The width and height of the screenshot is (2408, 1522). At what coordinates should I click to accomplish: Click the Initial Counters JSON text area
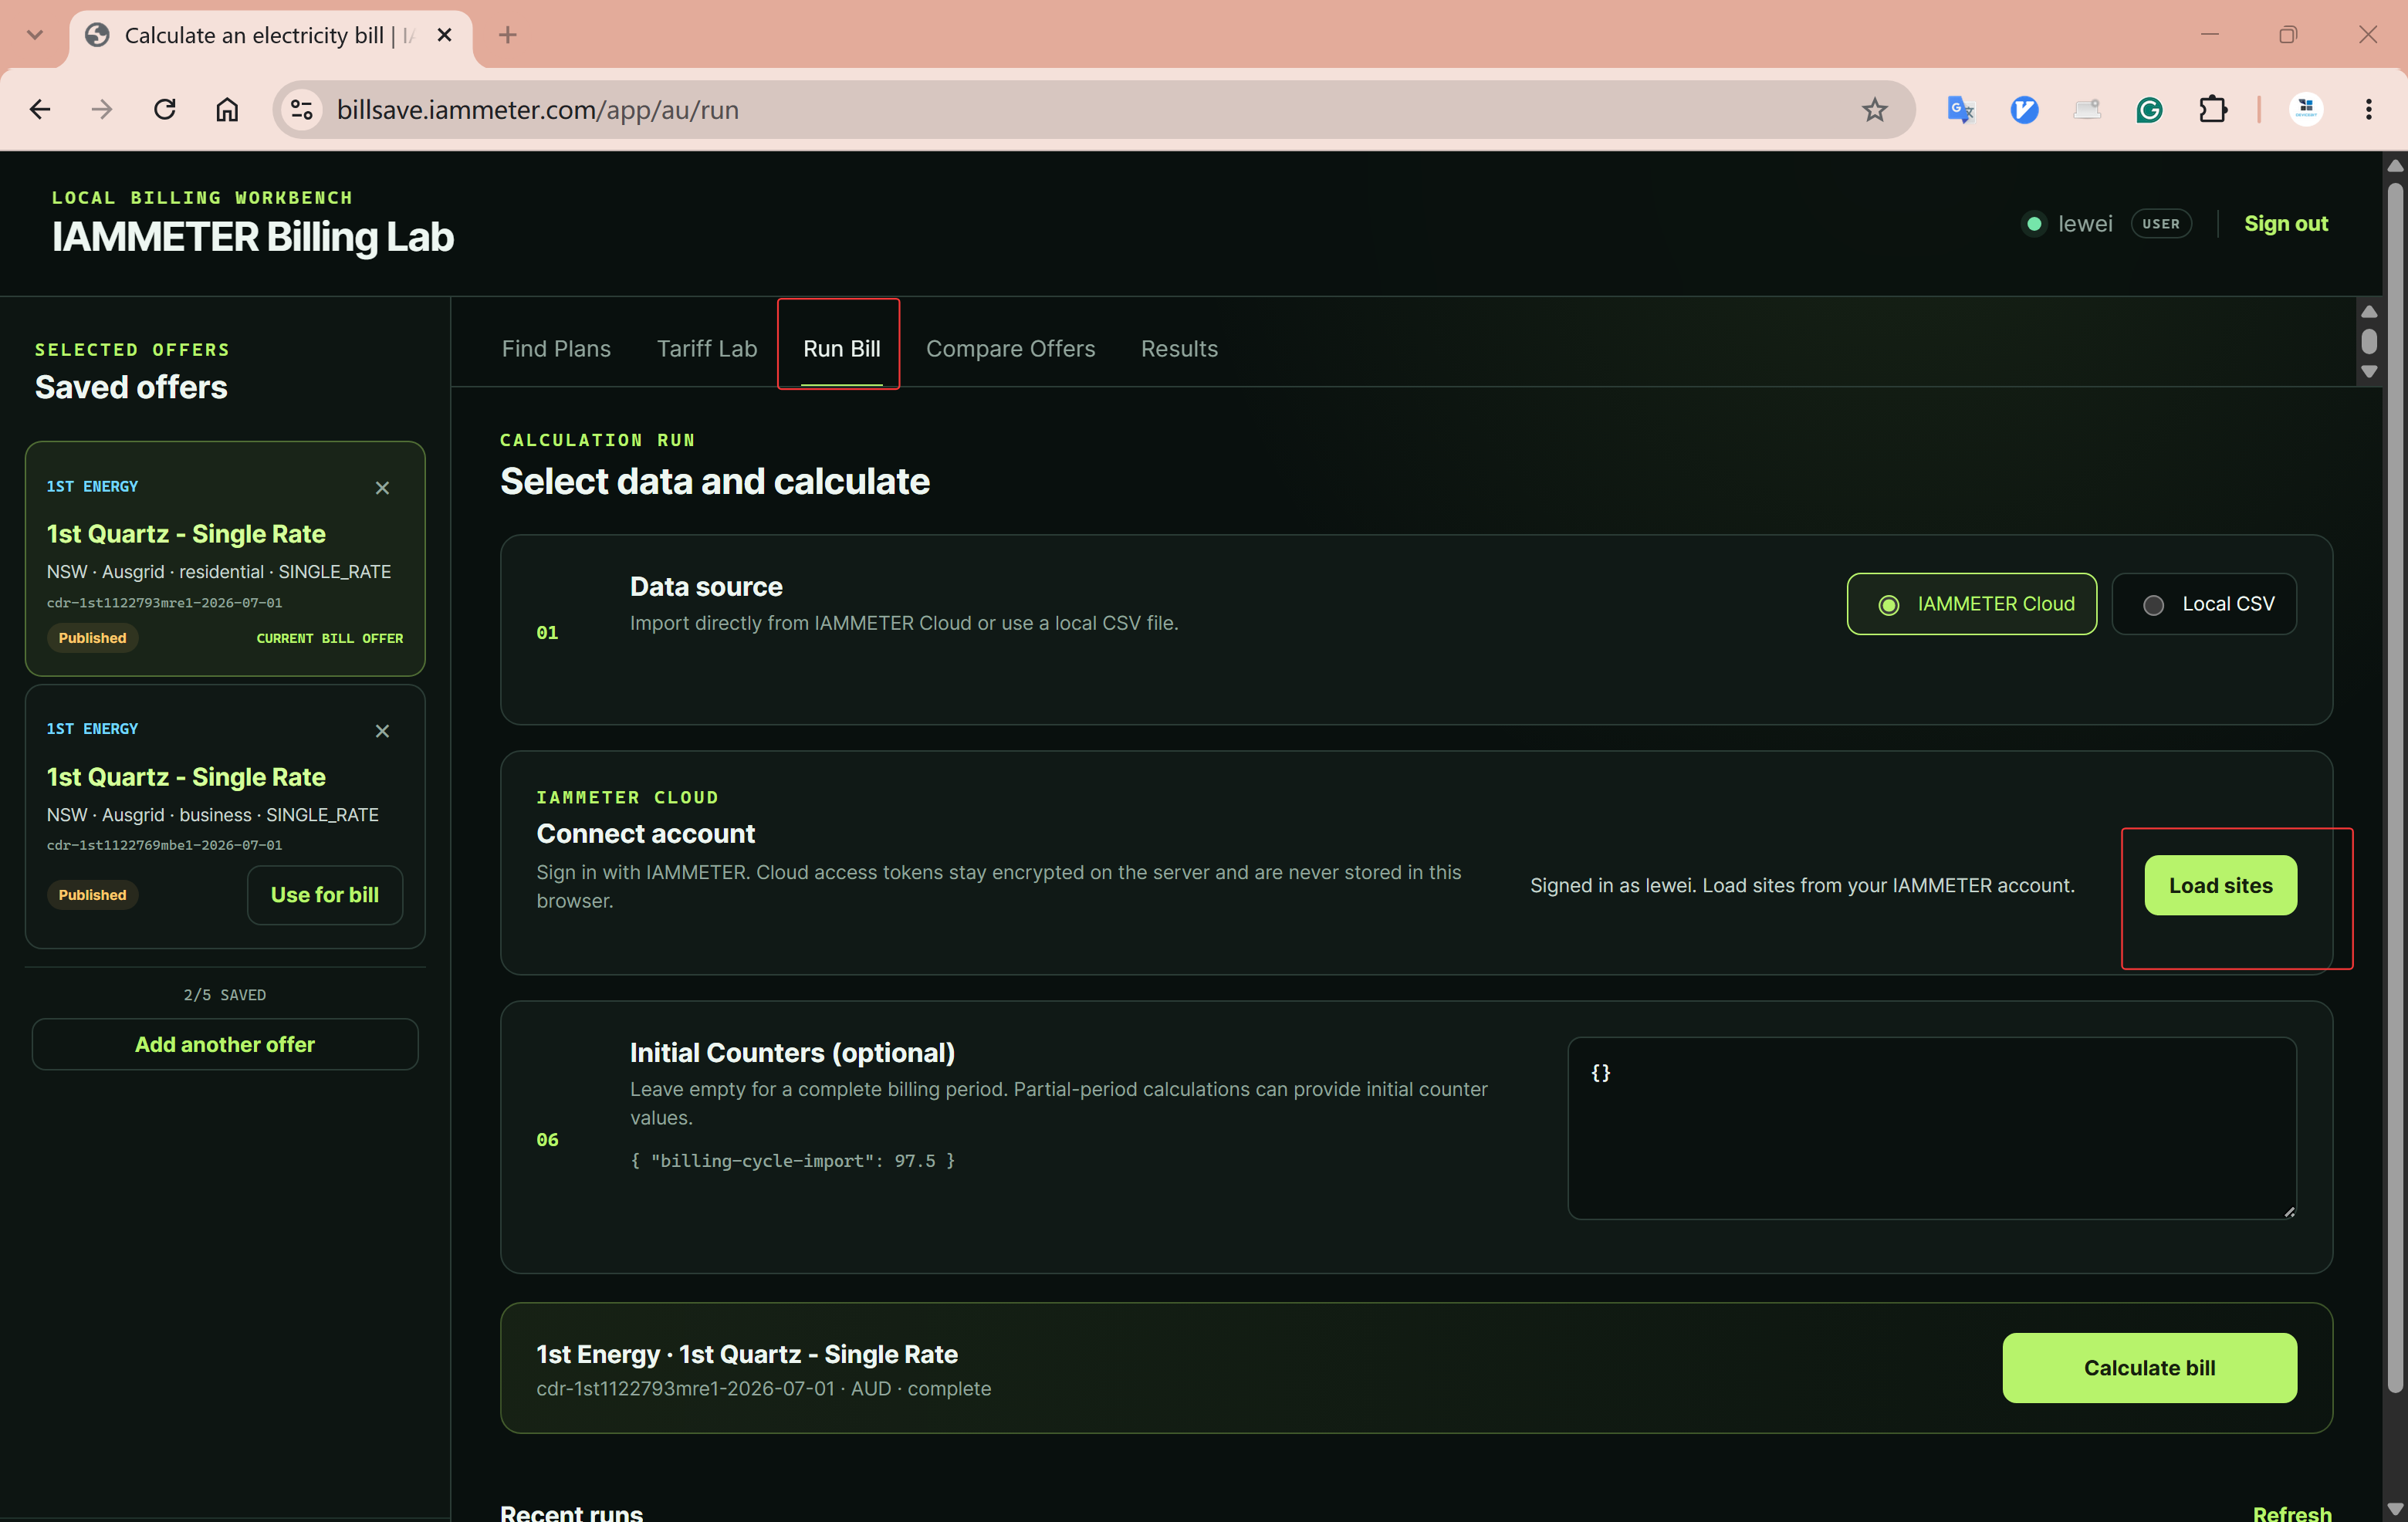tap(1932, 1128)
